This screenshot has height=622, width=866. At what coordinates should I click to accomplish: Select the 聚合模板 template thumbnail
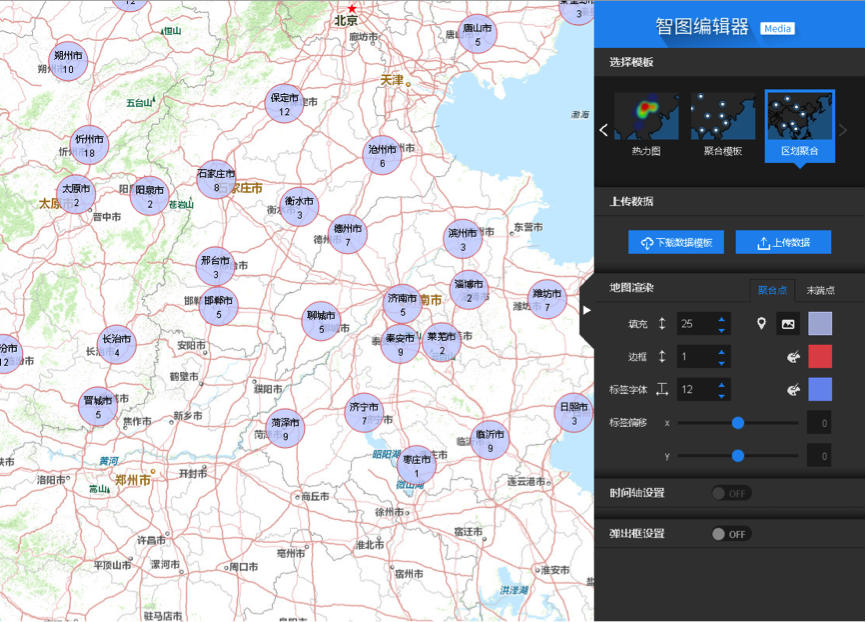tap(722, 125)
